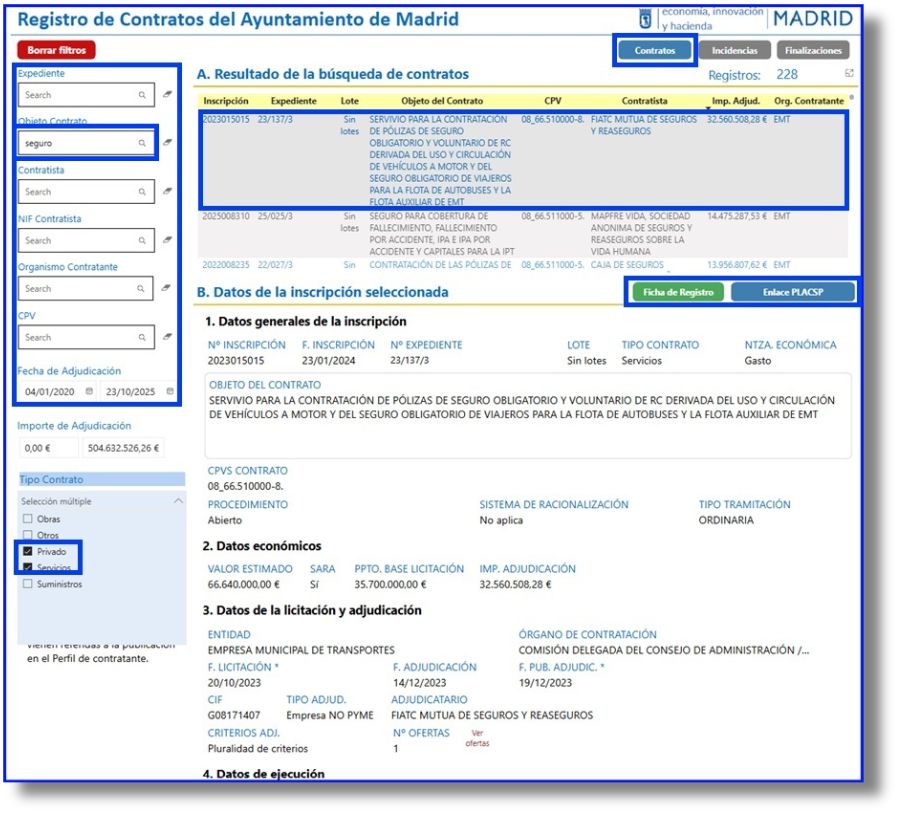Viewport: 900px width, 814px height.
Task: Open the Incidencias tab
Action: (x=735, y=51)
